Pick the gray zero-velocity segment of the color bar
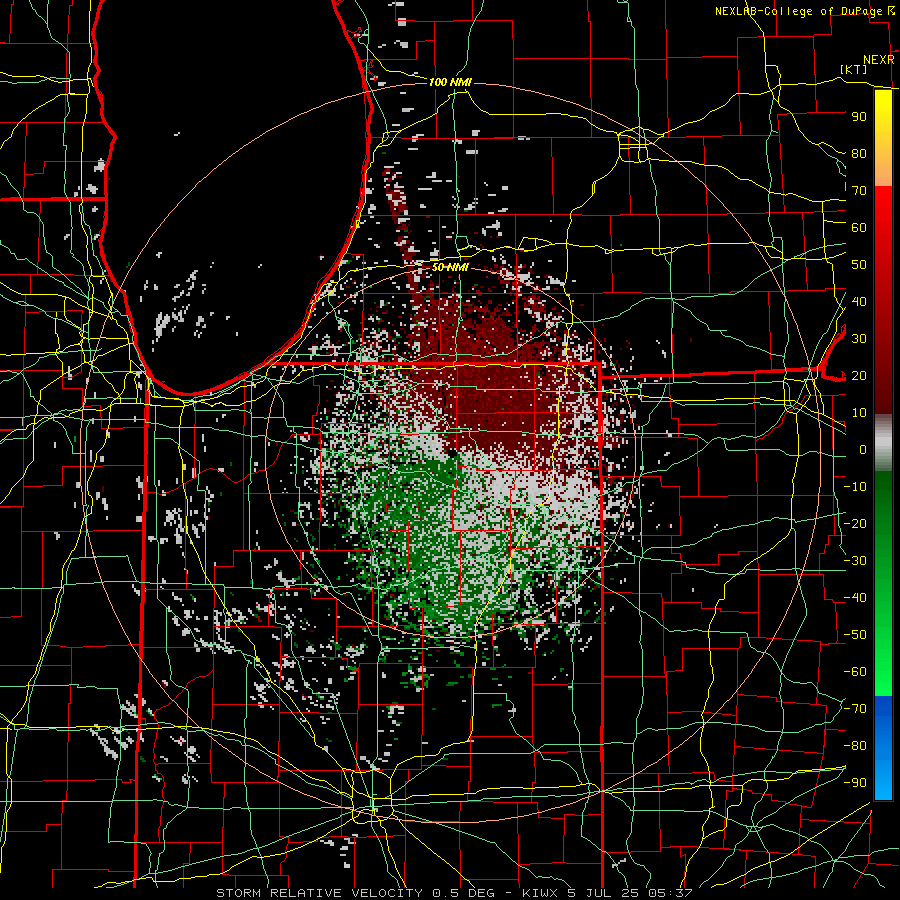 [883, 442]
